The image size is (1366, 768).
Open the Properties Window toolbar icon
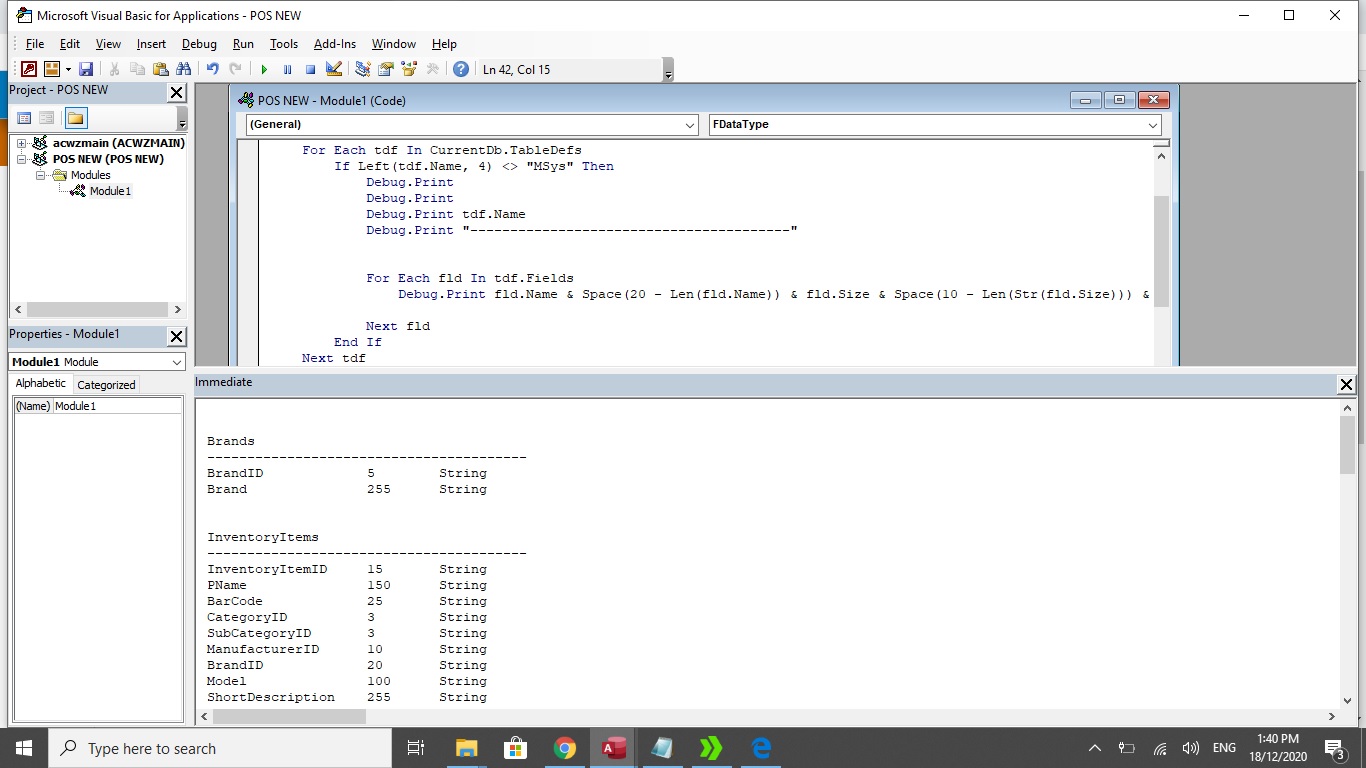[386, 68]
